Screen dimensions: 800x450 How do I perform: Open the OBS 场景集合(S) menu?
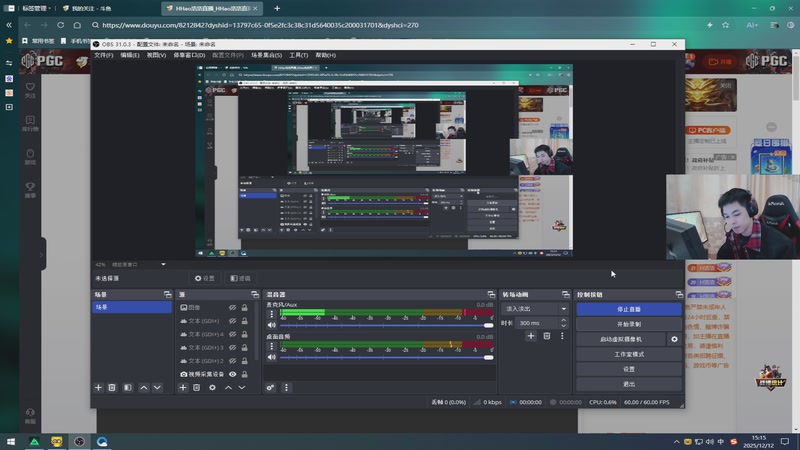(x=266, y=55)
